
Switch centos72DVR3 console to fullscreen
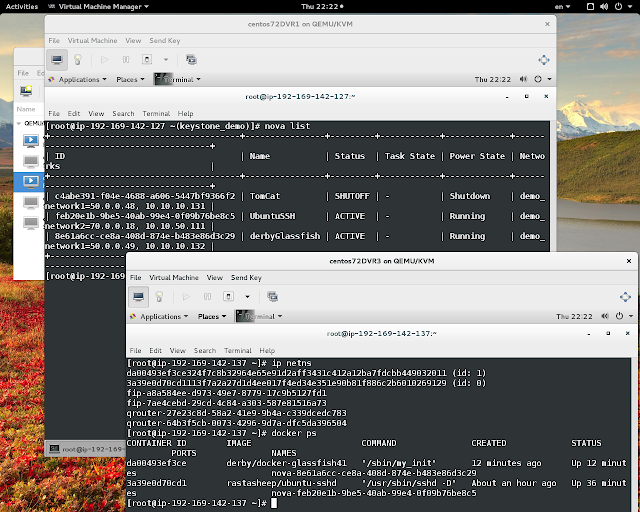click(625, 297)
